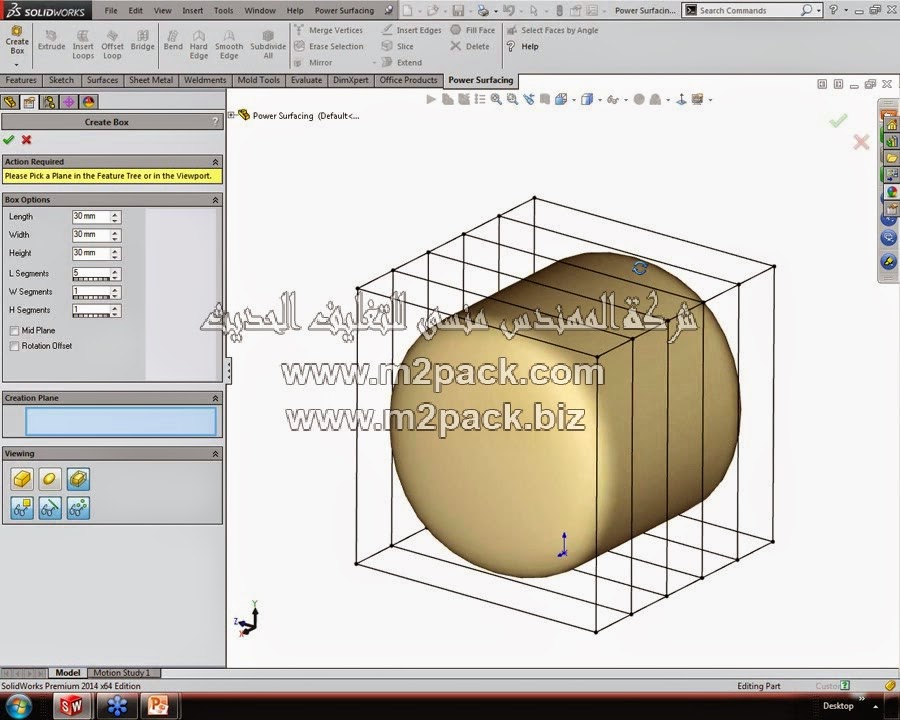Image resolution: width=900 pixels, height=720 pixels.
Task: Click Insert Edges command
Action: click(x=412, y=30)
